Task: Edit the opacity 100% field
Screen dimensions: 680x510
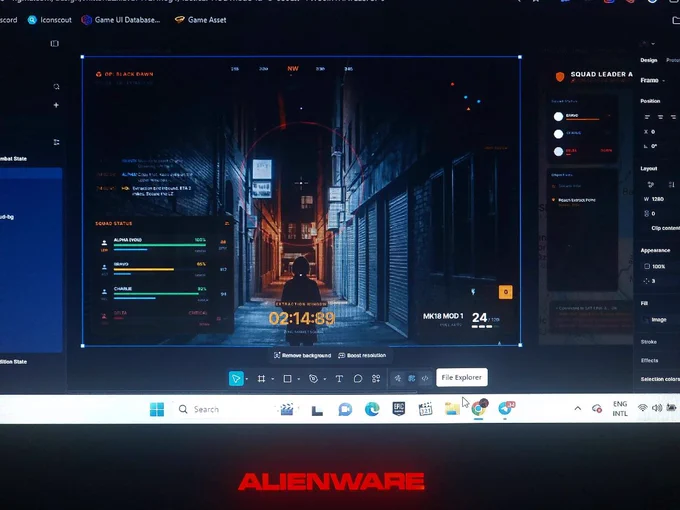Action: pos(659,266)
